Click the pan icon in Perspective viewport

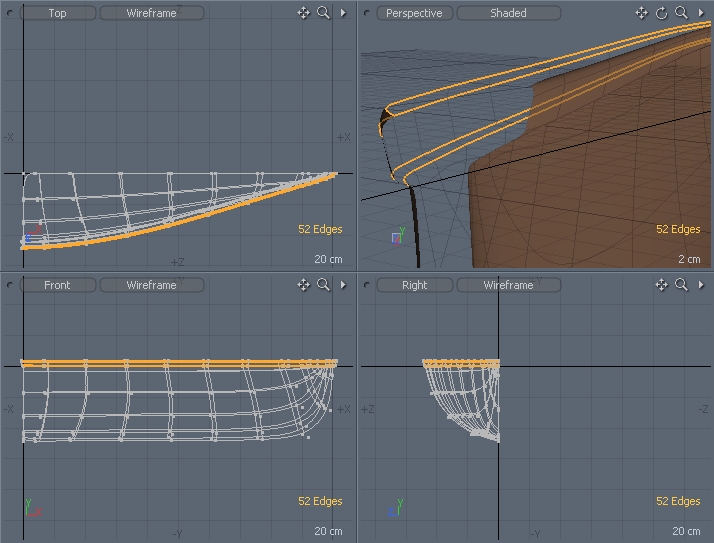coord(641,13)
